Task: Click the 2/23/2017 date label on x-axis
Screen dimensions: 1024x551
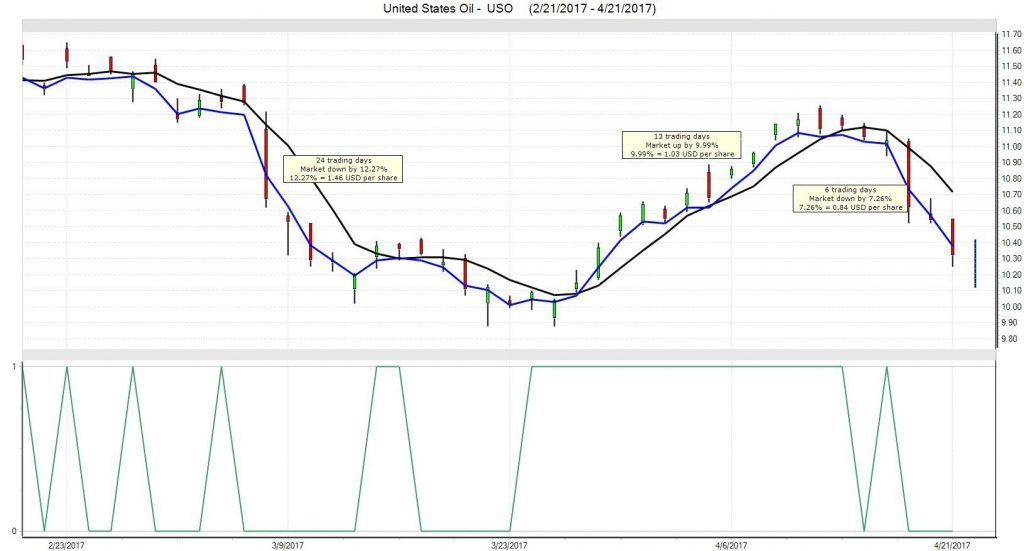Action: (66, 545)
